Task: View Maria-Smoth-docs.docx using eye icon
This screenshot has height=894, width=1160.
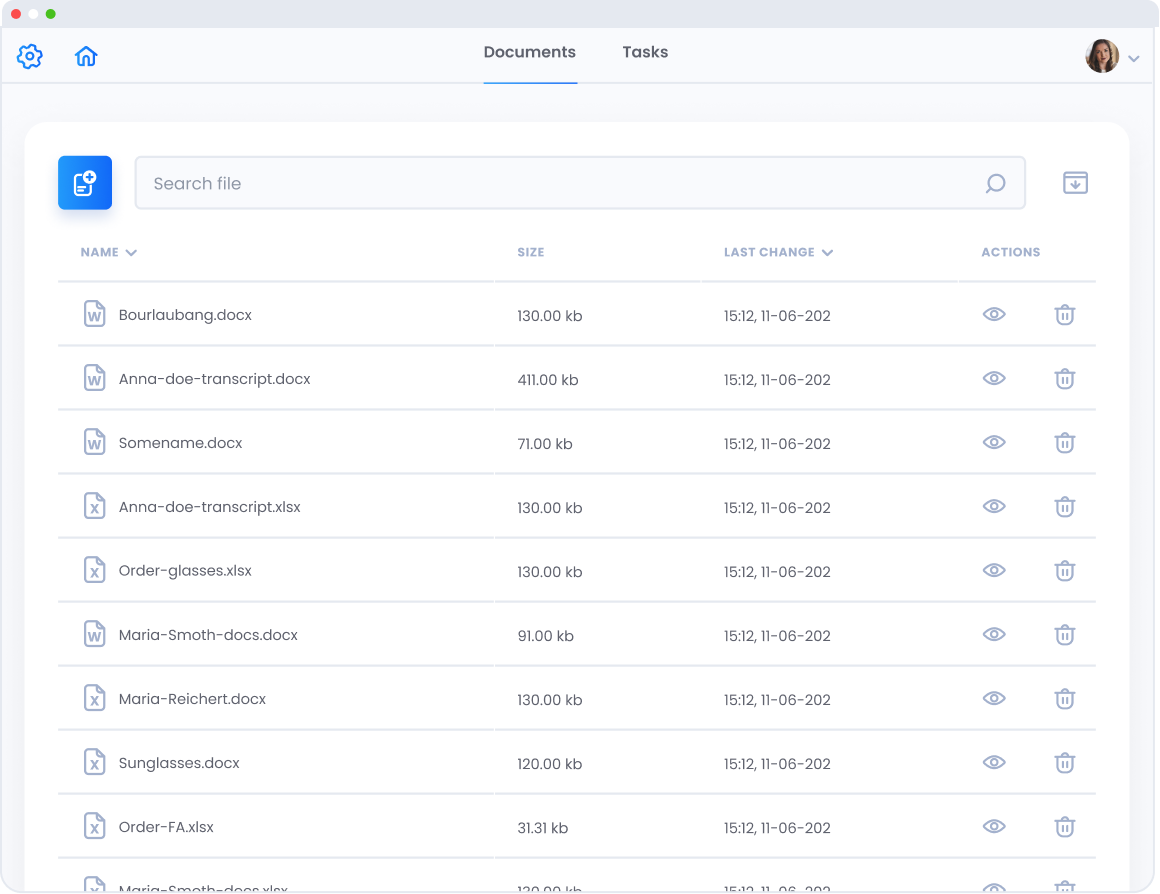Action: click(993, 635)
